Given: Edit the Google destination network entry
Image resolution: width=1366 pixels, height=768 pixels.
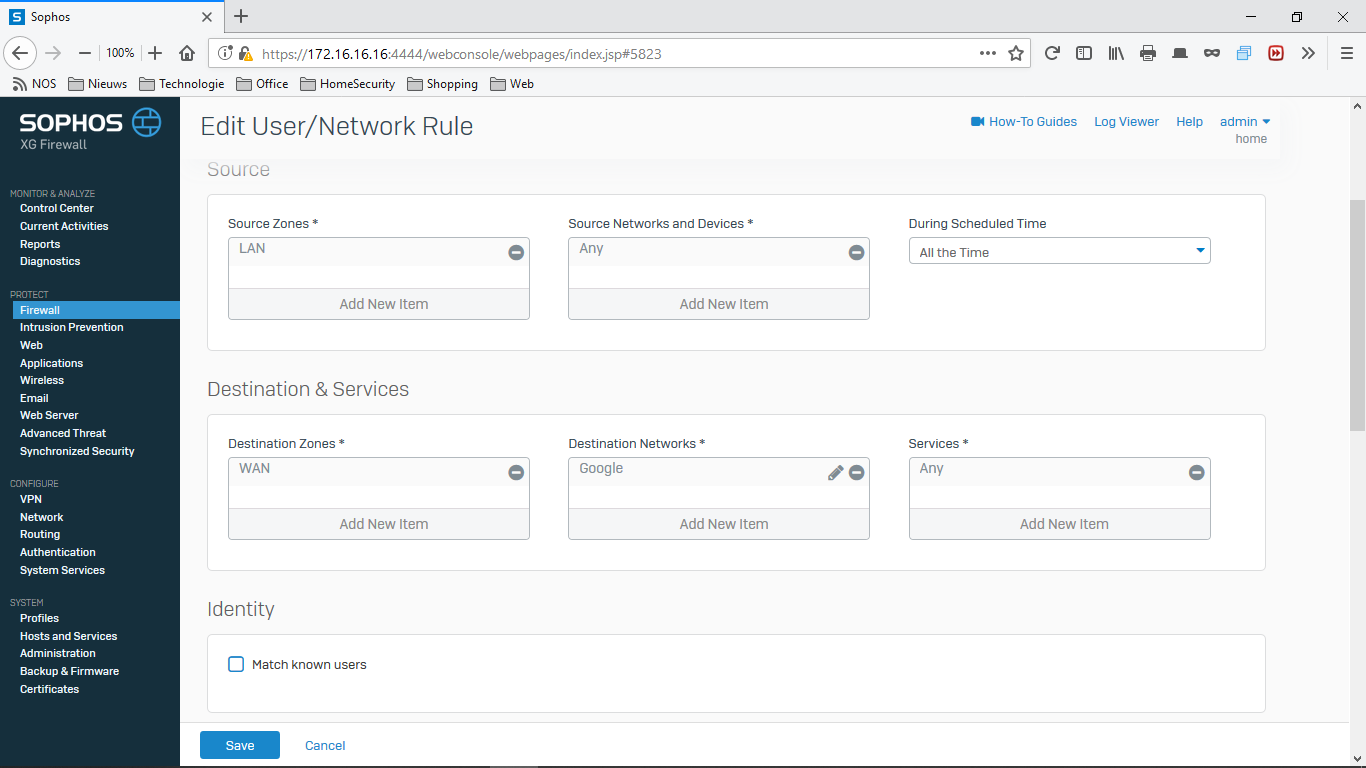Looking at the screenshot, I should tap(835, 473).
